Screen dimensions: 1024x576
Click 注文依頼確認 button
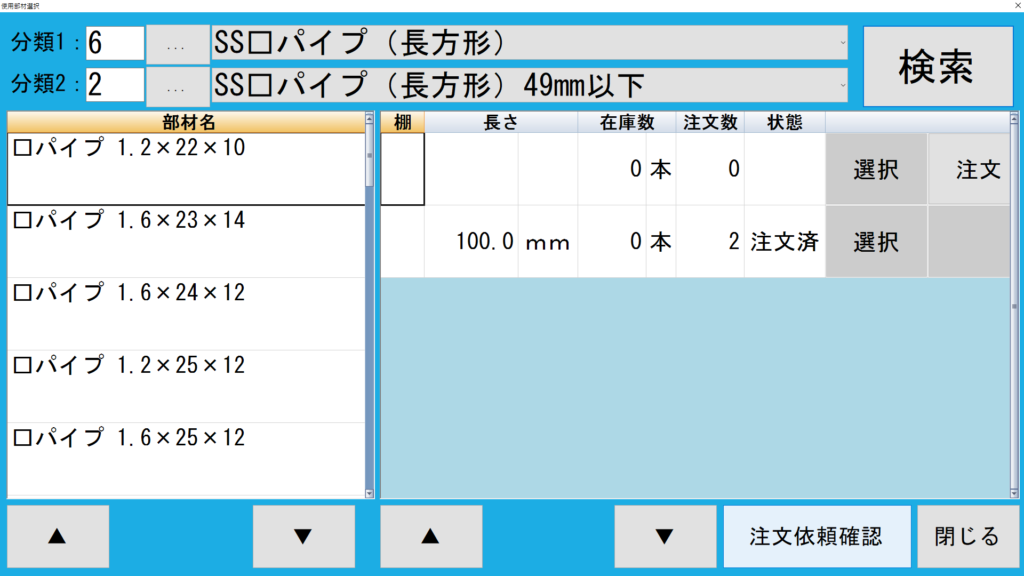[817, 536]
